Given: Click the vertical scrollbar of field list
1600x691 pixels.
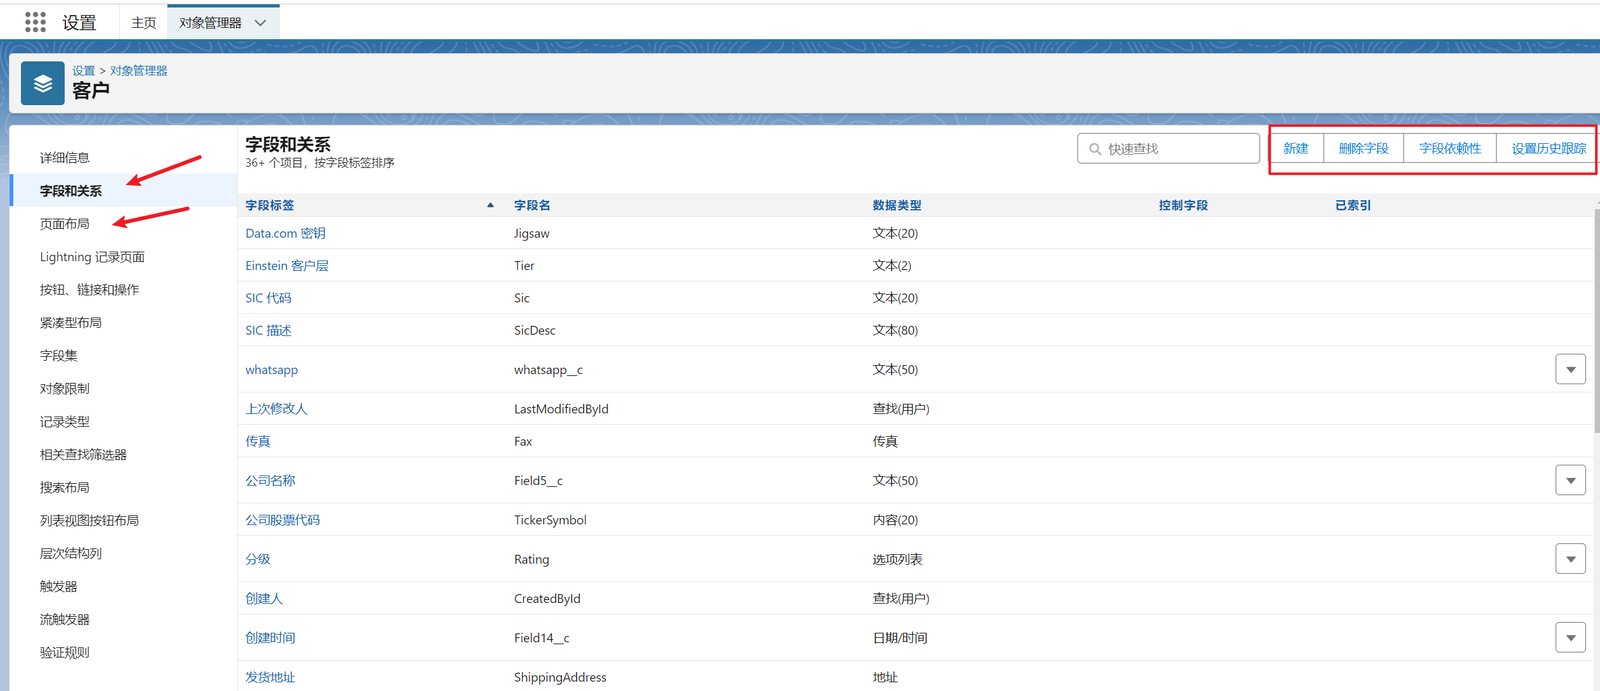Looking at the screenshot, I should tap(1595, 320).
